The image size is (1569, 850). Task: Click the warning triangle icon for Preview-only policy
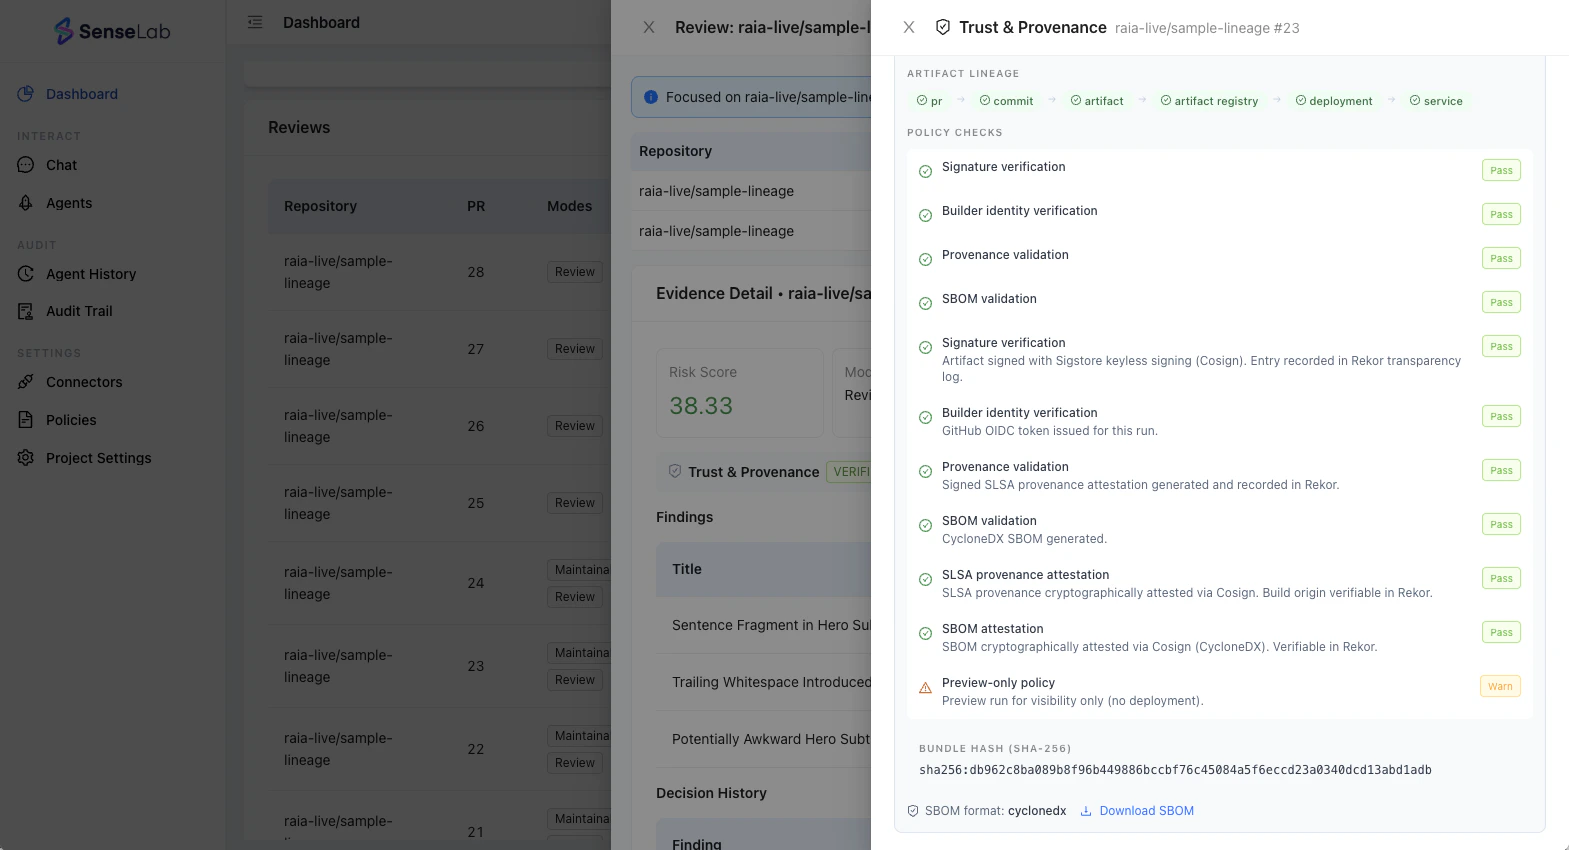925,688
